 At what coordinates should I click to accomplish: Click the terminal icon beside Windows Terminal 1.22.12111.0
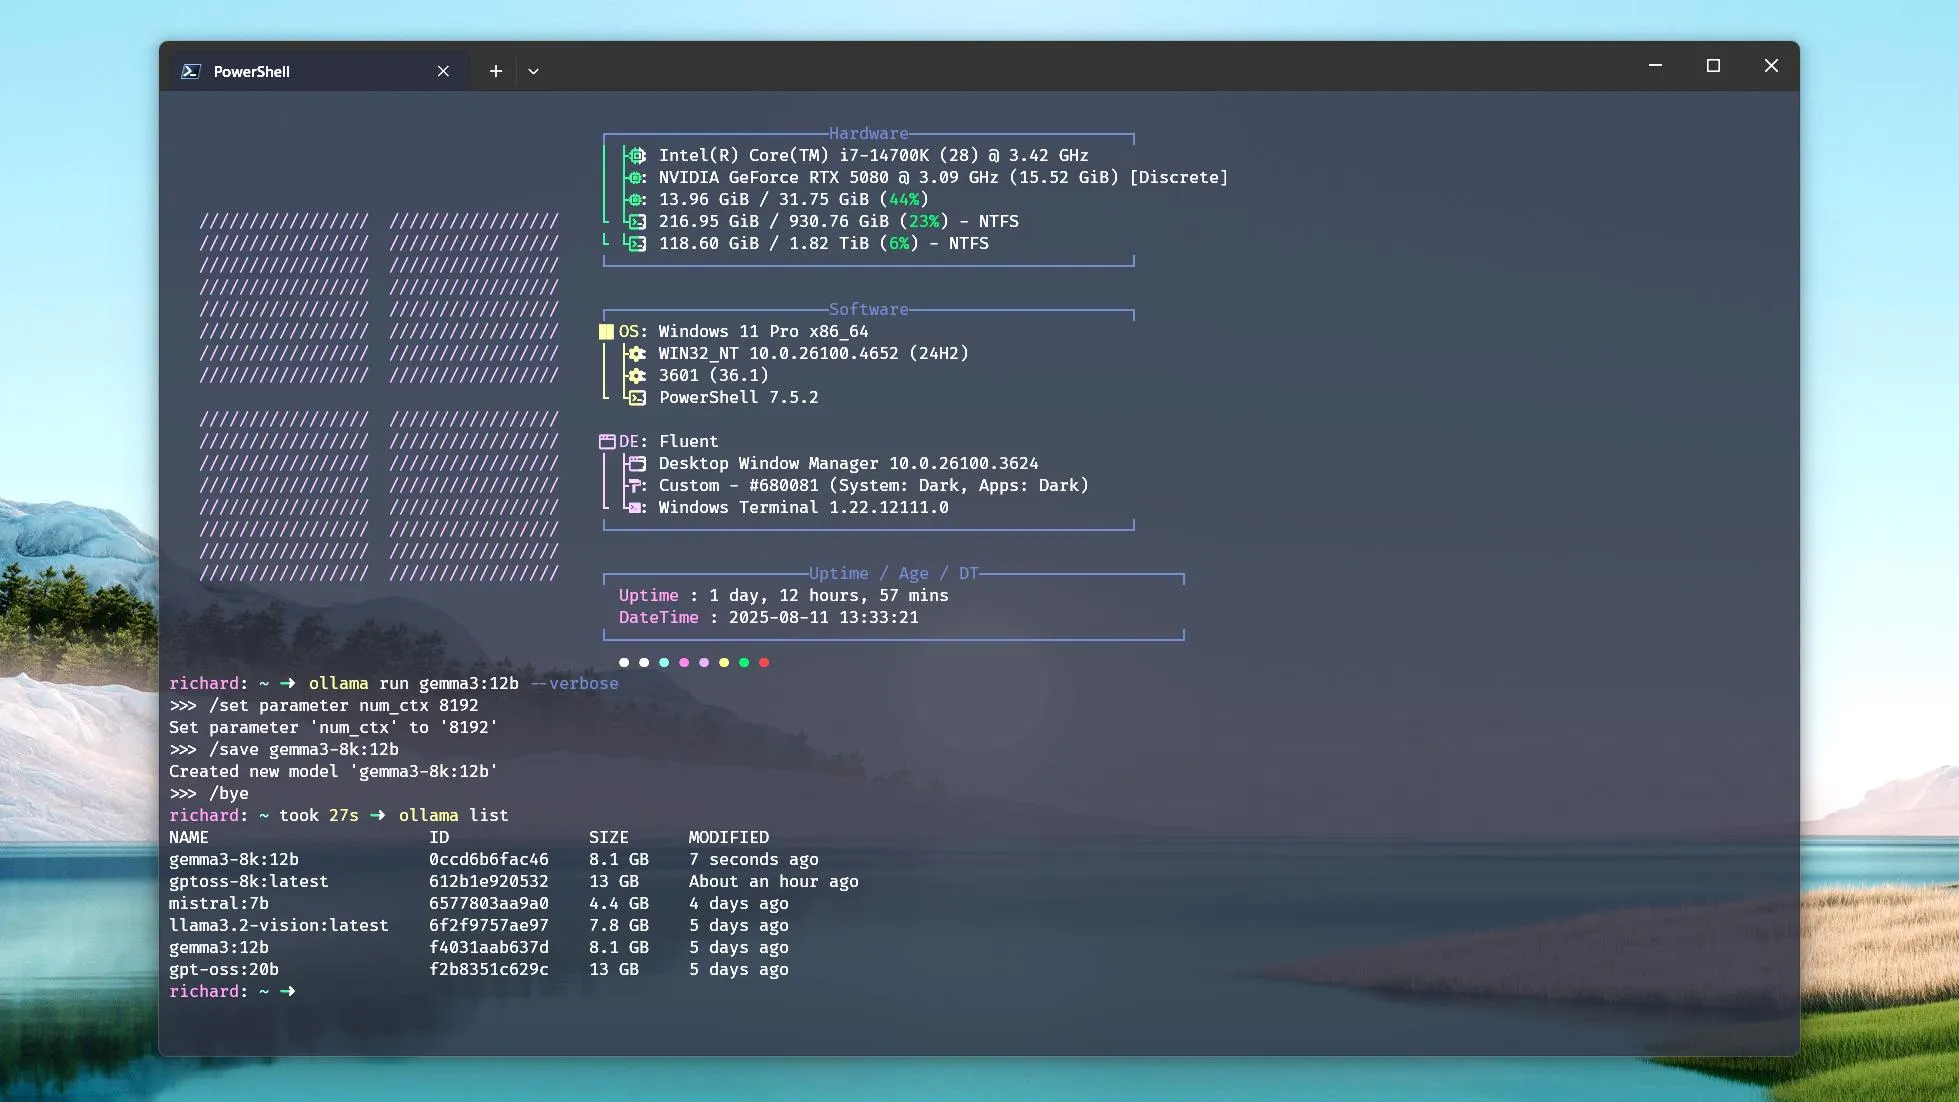636,507
